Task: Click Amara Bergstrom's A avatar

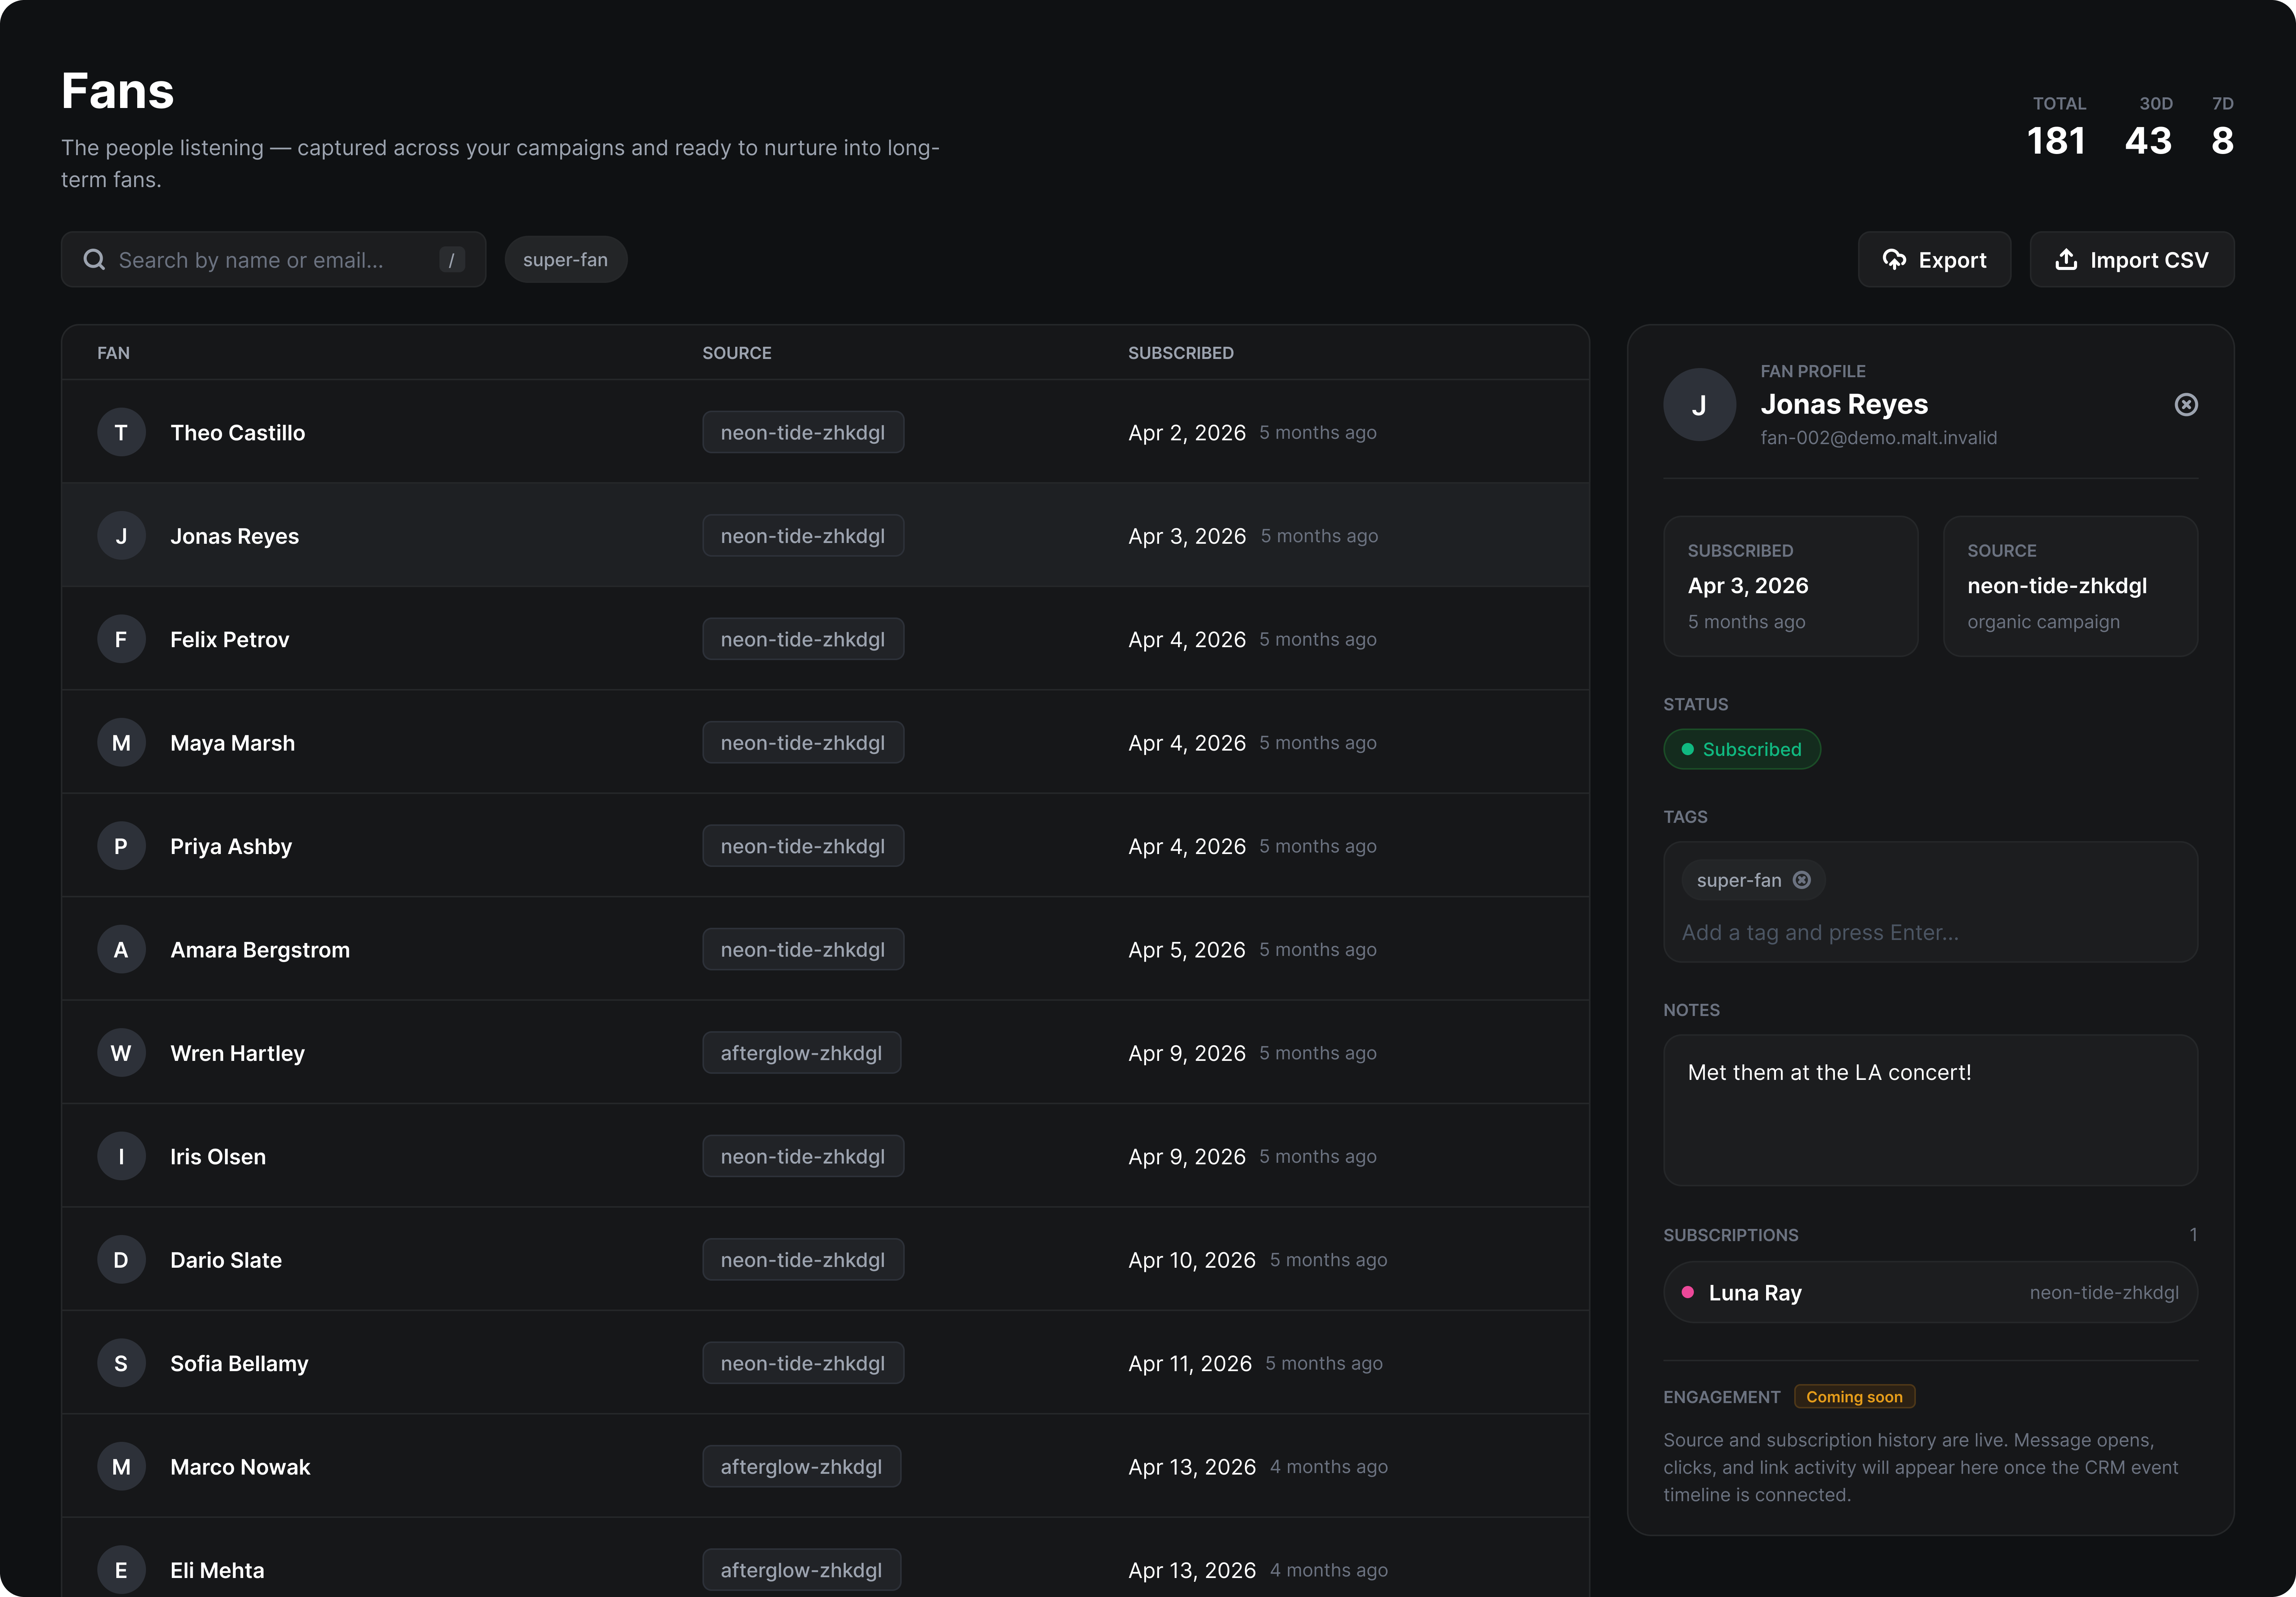Action: [x=121, y=950]
